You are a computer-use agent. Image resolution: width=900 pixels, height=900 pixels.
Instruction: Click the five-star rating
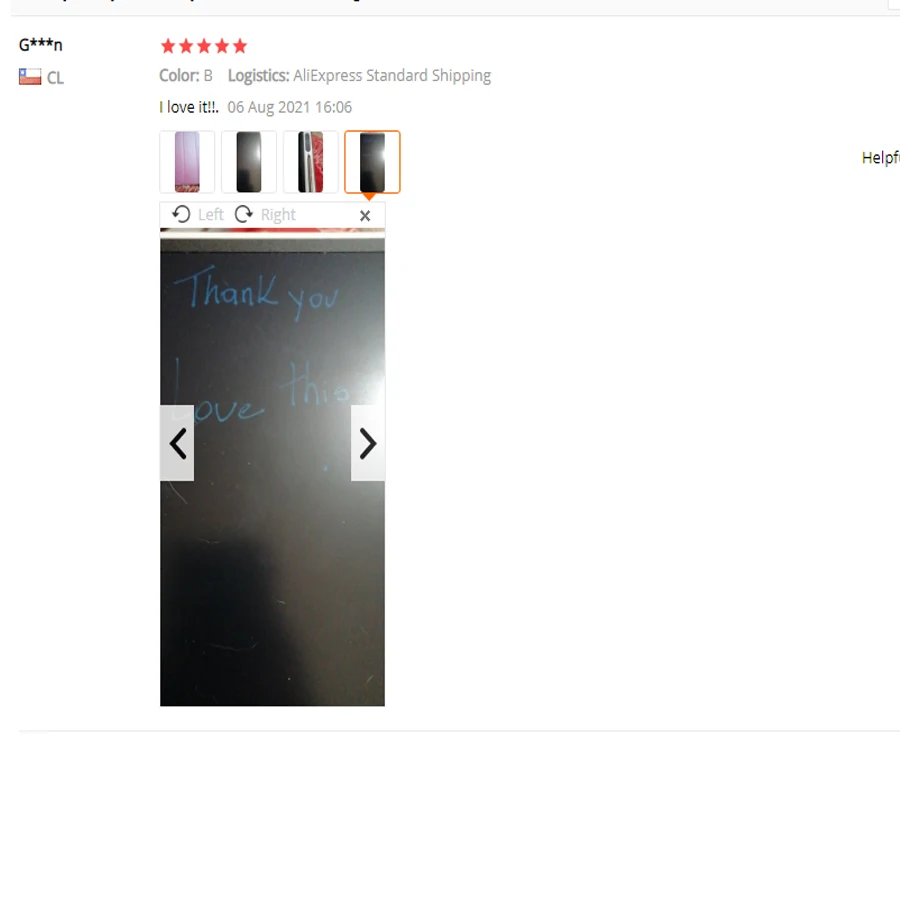tap(204, 46)
